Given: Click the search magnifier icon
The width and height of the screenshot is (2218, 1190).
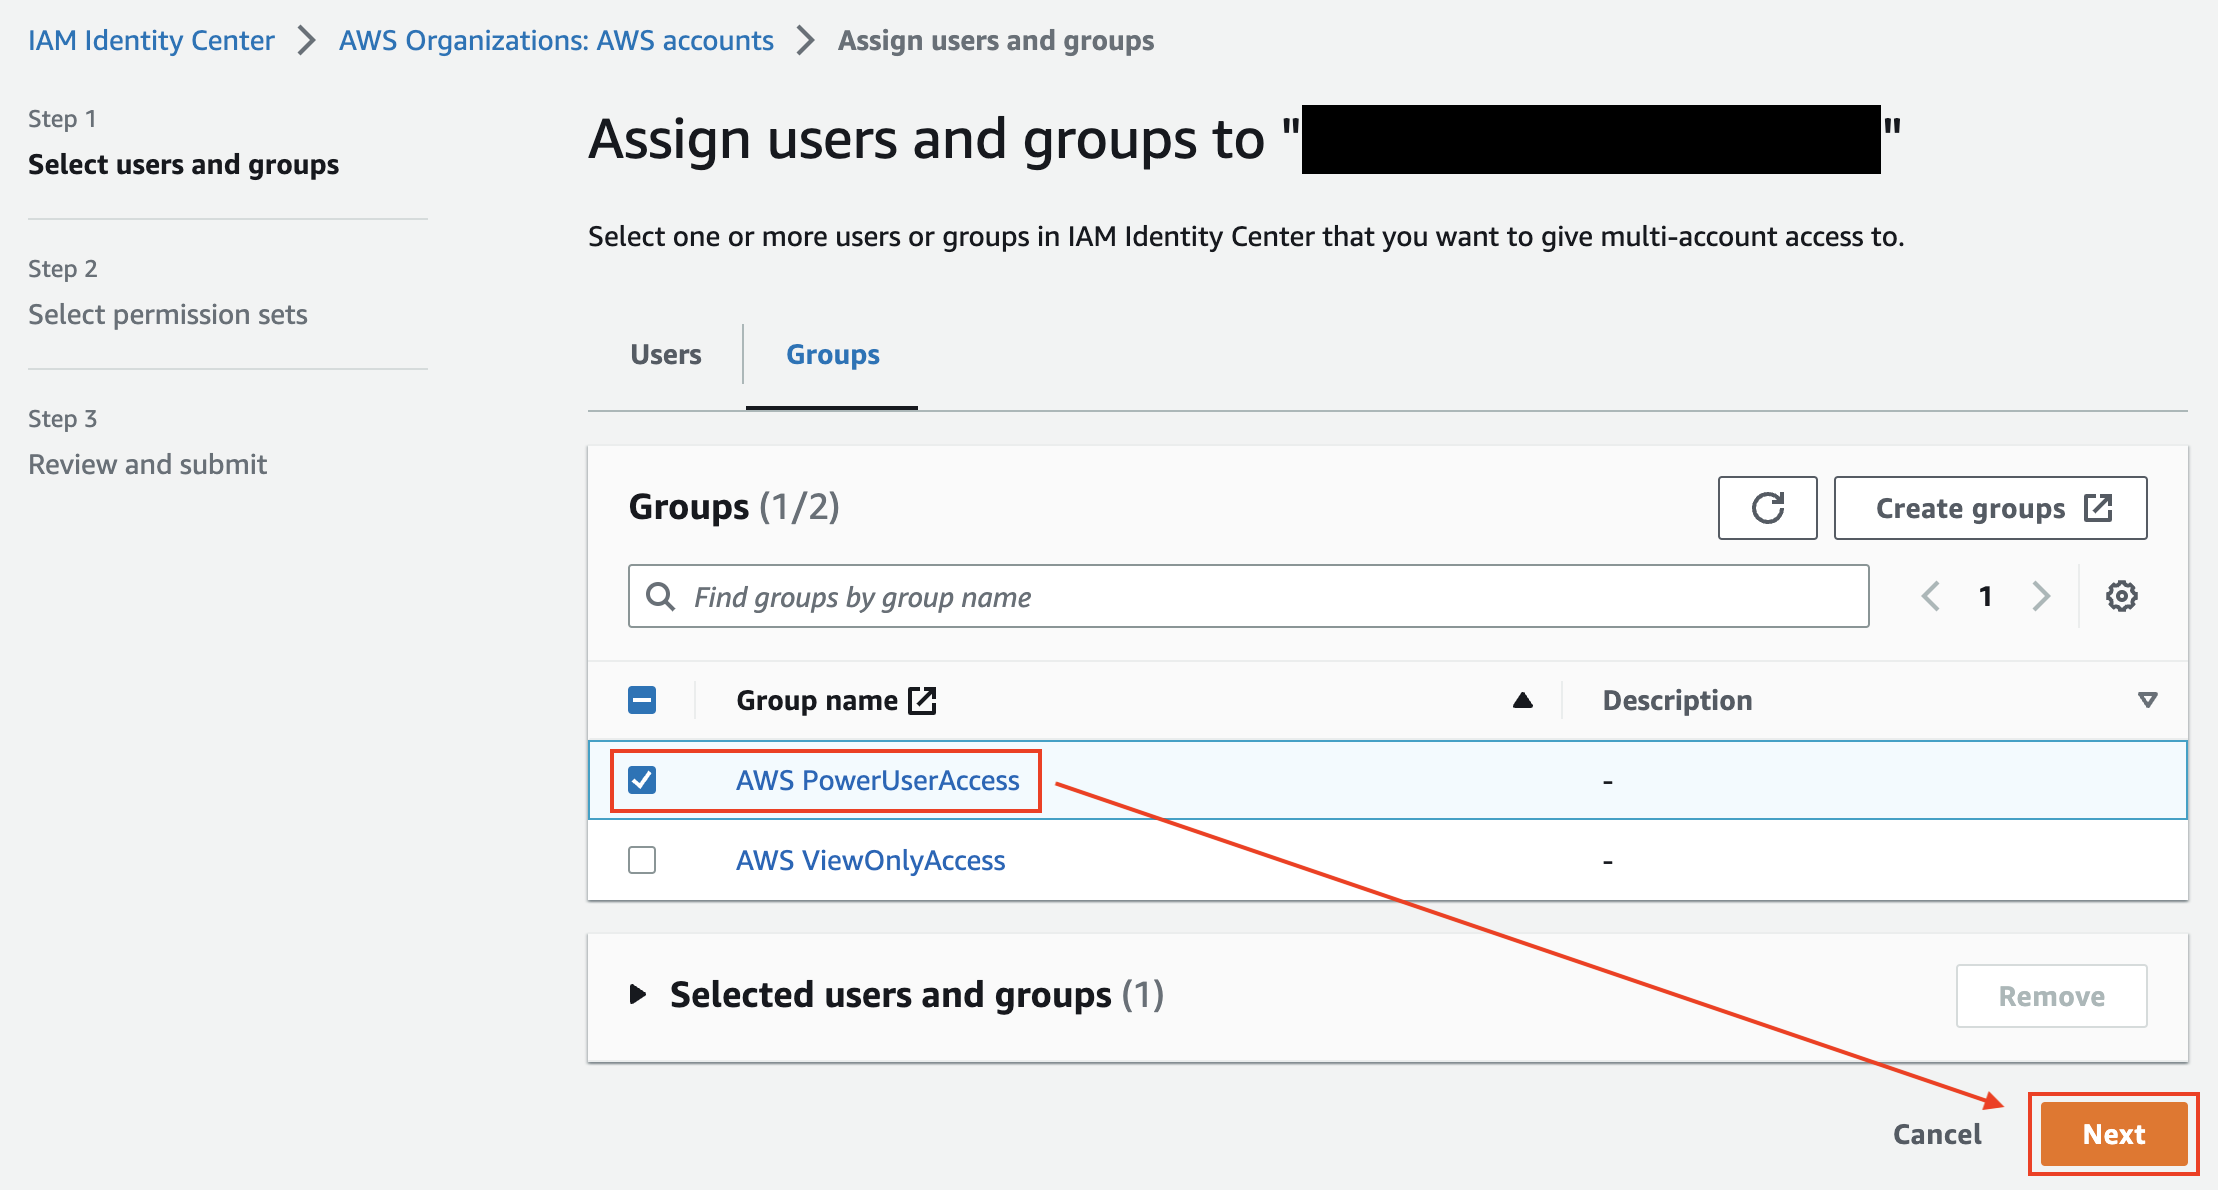Looking at the screenshot, I should coord(660,596).
